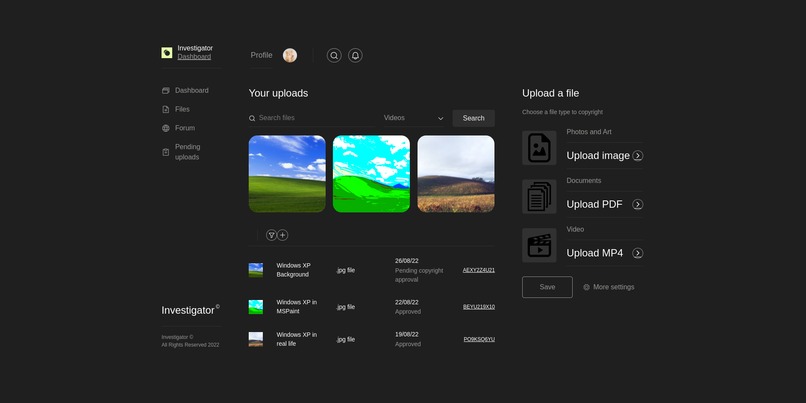The image size is (806, 403).
Task: Click the profile avatar picture
Action: click(290, 56)
